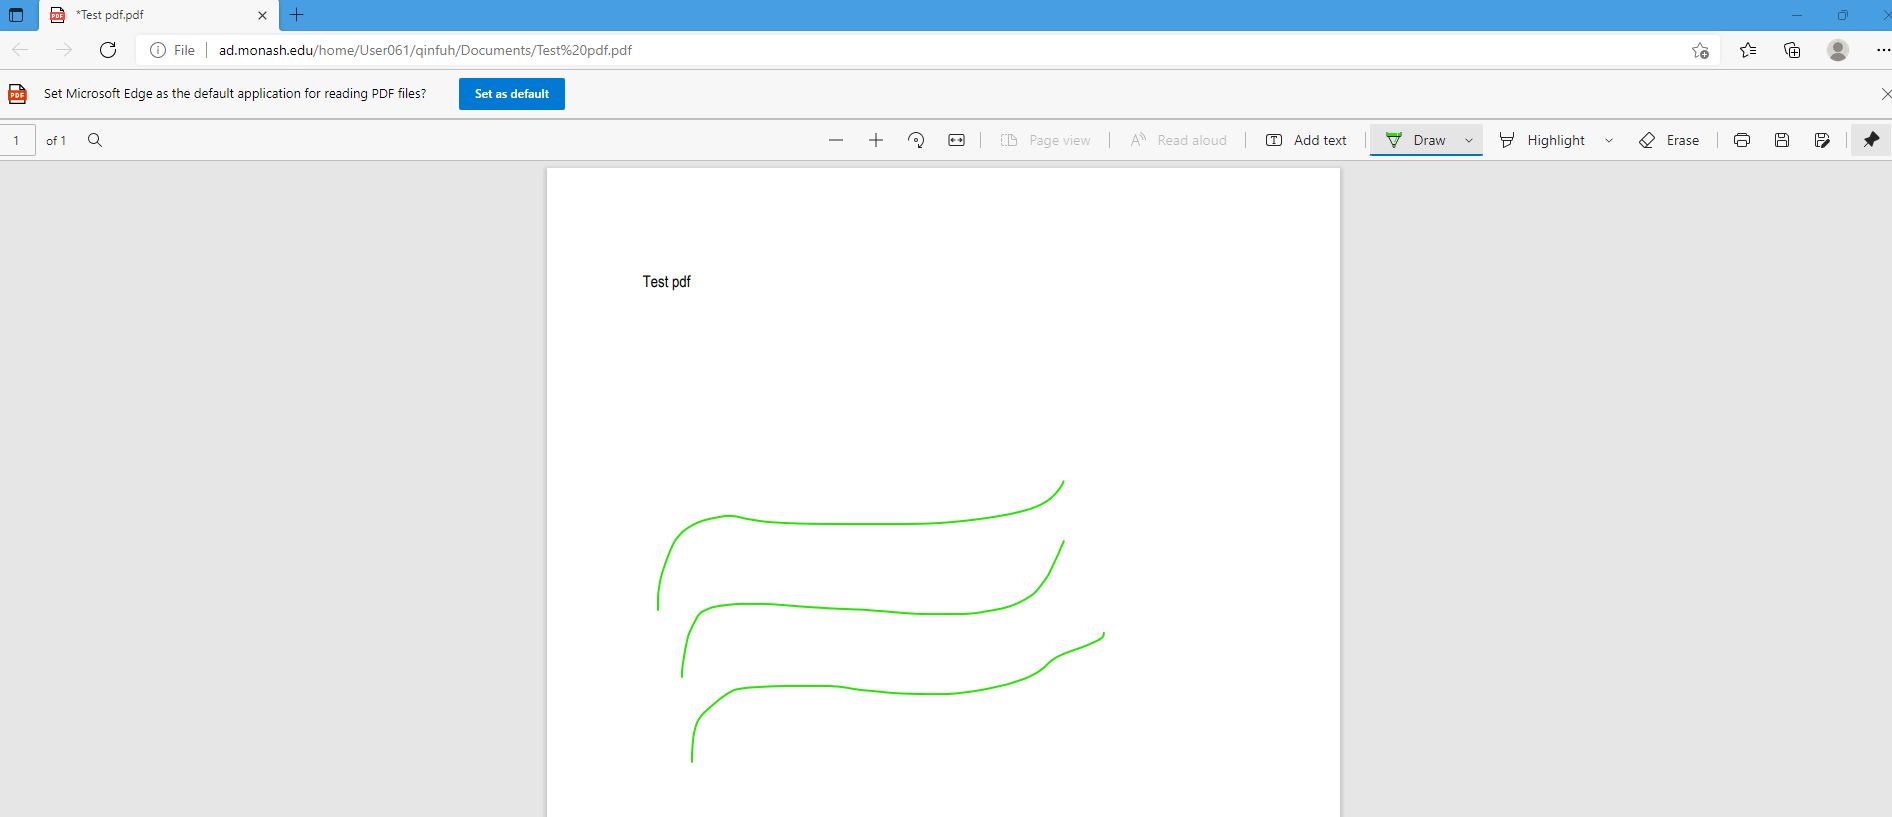Dismiss the default PDF reader prompt
This screenshot has width=1892, height=817.
(1885, 94)
